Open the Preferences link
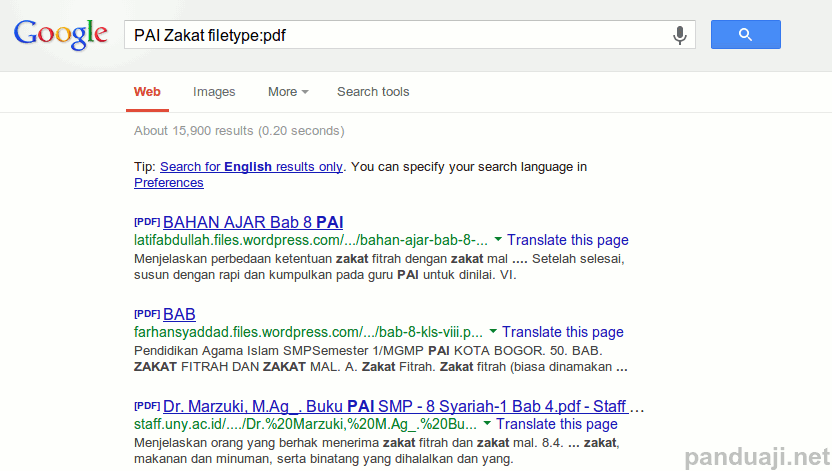The image size is (832, 471). click(x=169, y=182)
